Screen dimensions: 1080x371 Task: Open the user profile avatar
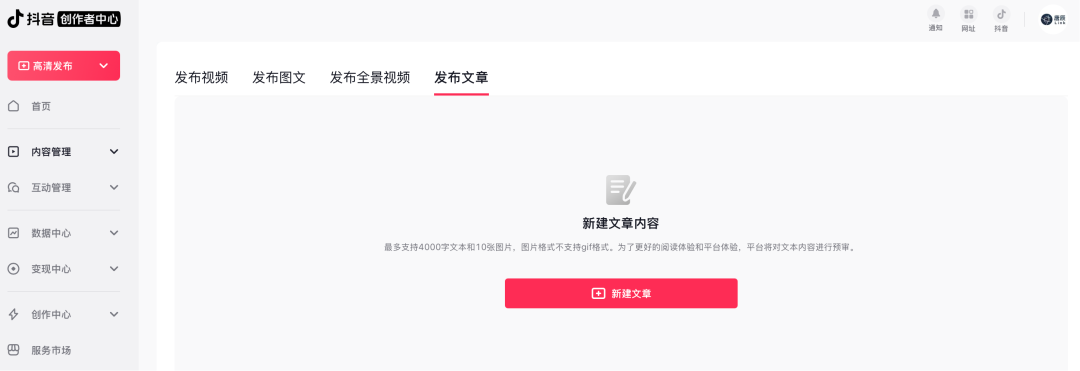point(1052,19)
